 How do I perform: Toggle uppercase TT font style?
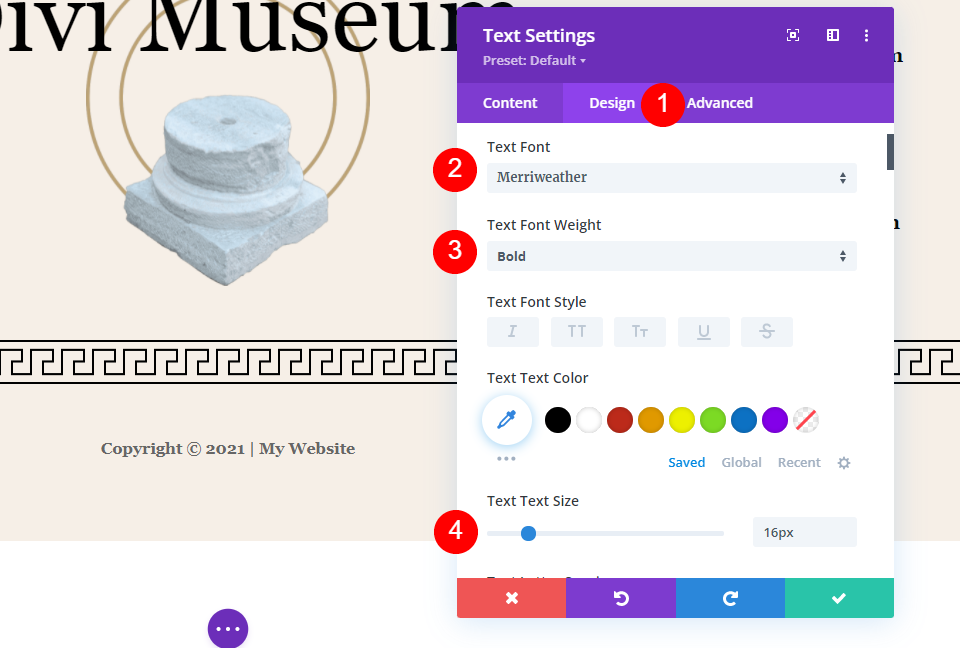[x=577, y=332]
